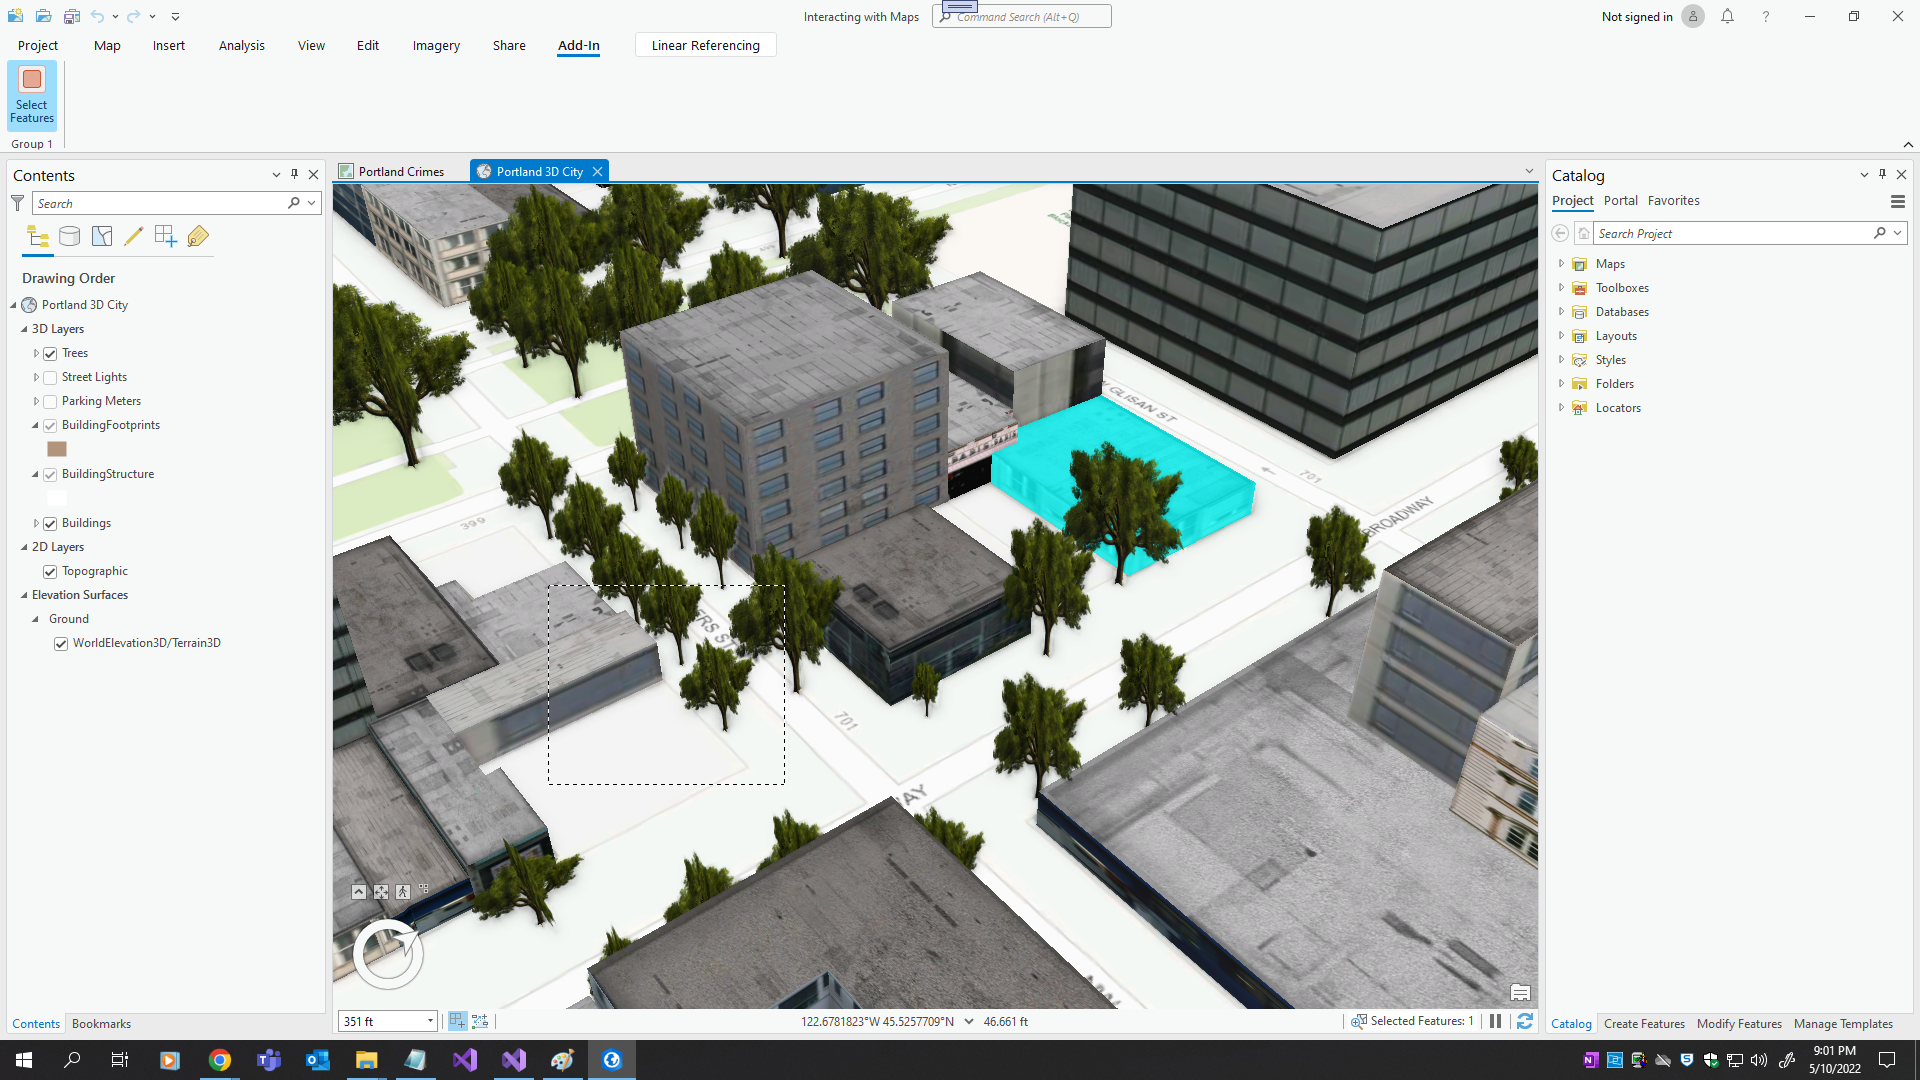Click the List By Editing pencil icon
Viewport: 1920px width, 1080px height.
click(134, 237)
